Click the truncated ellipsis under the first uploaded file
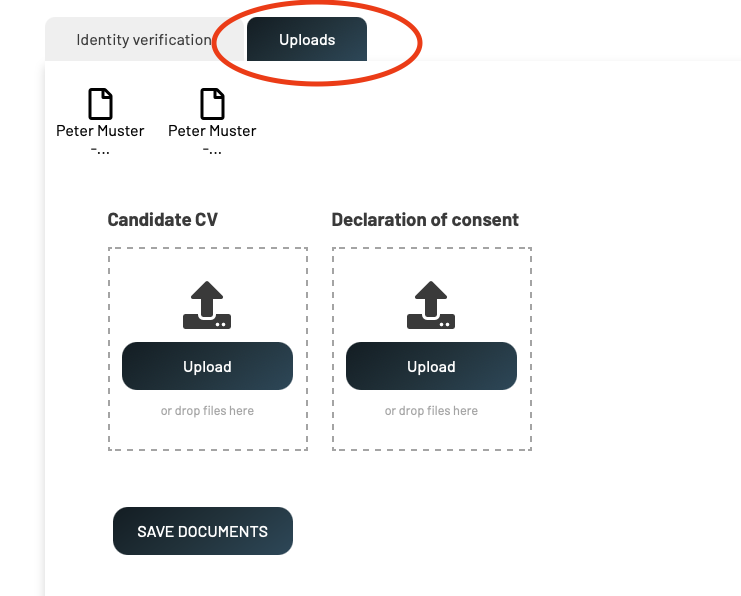Image resolution: width=741 pixels, height=596 pixels. point(100,150)
